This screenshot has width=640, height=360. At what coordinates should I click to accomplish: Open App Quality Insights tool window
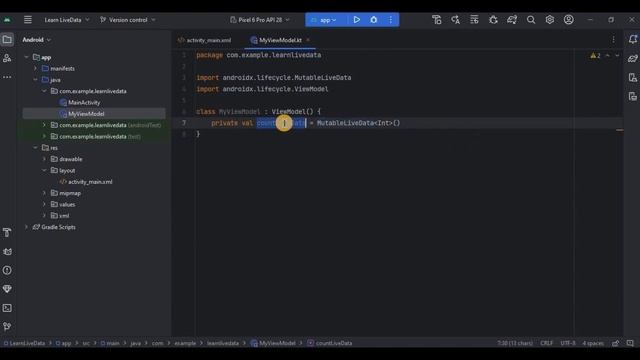click(x=7, y=289)
